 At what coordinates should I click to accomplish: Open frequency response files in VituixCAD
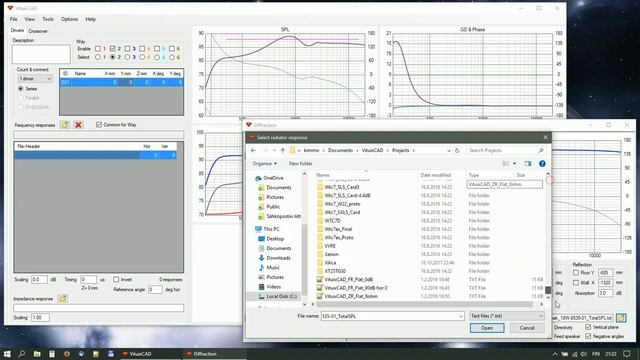point(64,125)
